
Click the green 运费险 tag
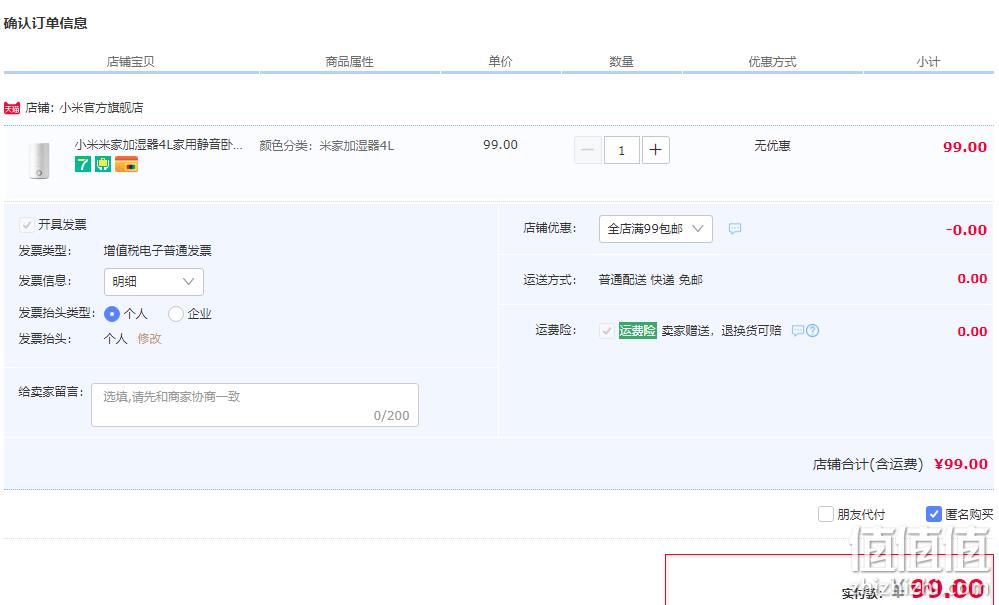point(637,331)
